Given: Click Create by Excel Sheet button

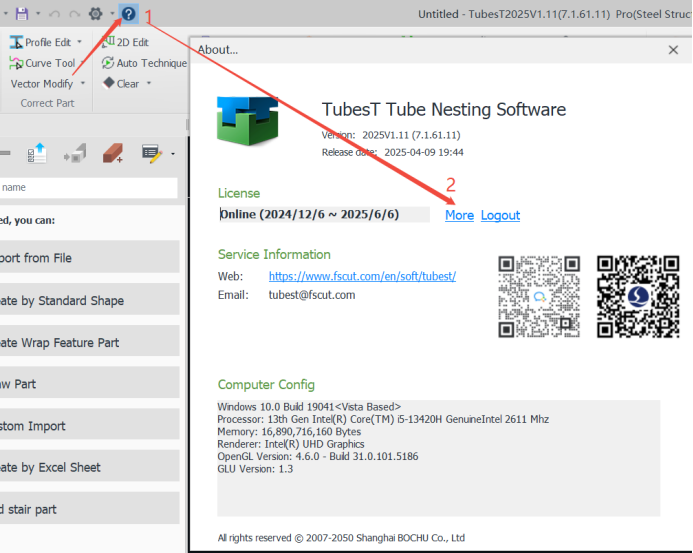Looking at the screenshot, I should [89, 466].
